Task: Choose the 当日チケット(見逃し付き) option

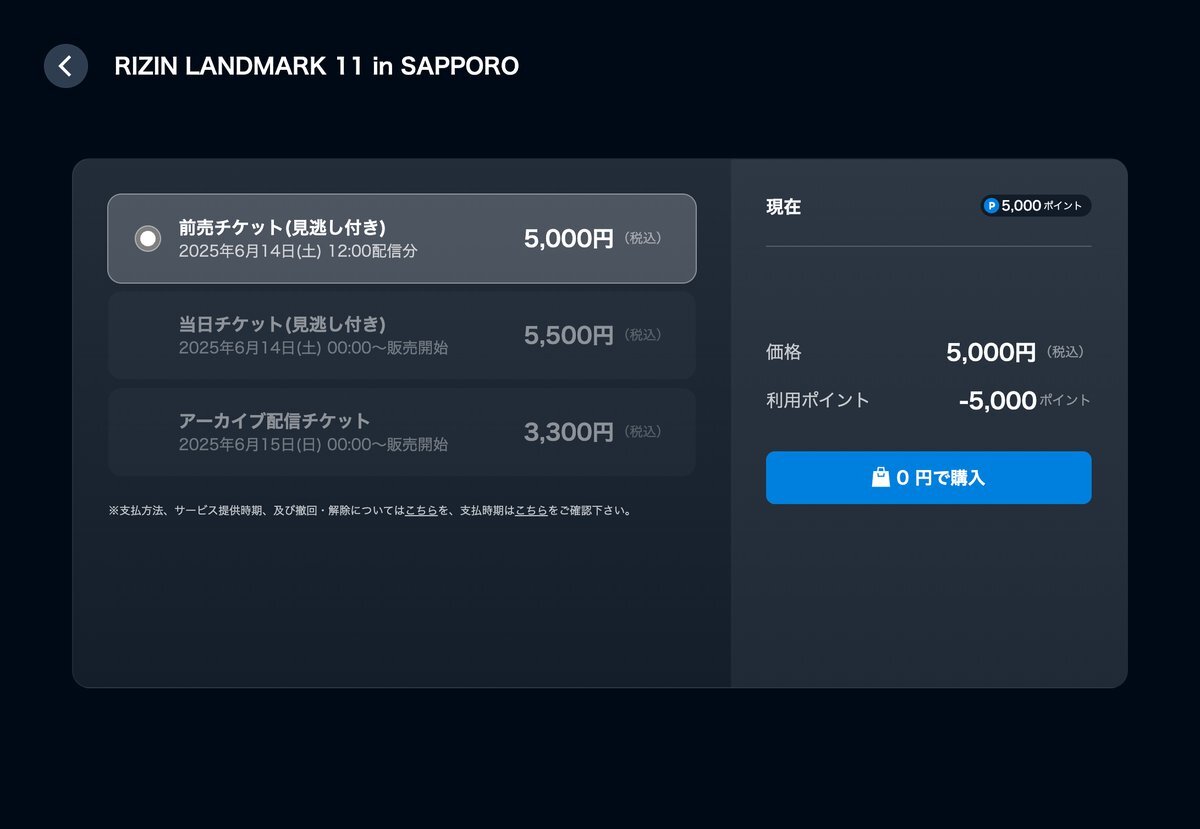Action: [402, 335]
